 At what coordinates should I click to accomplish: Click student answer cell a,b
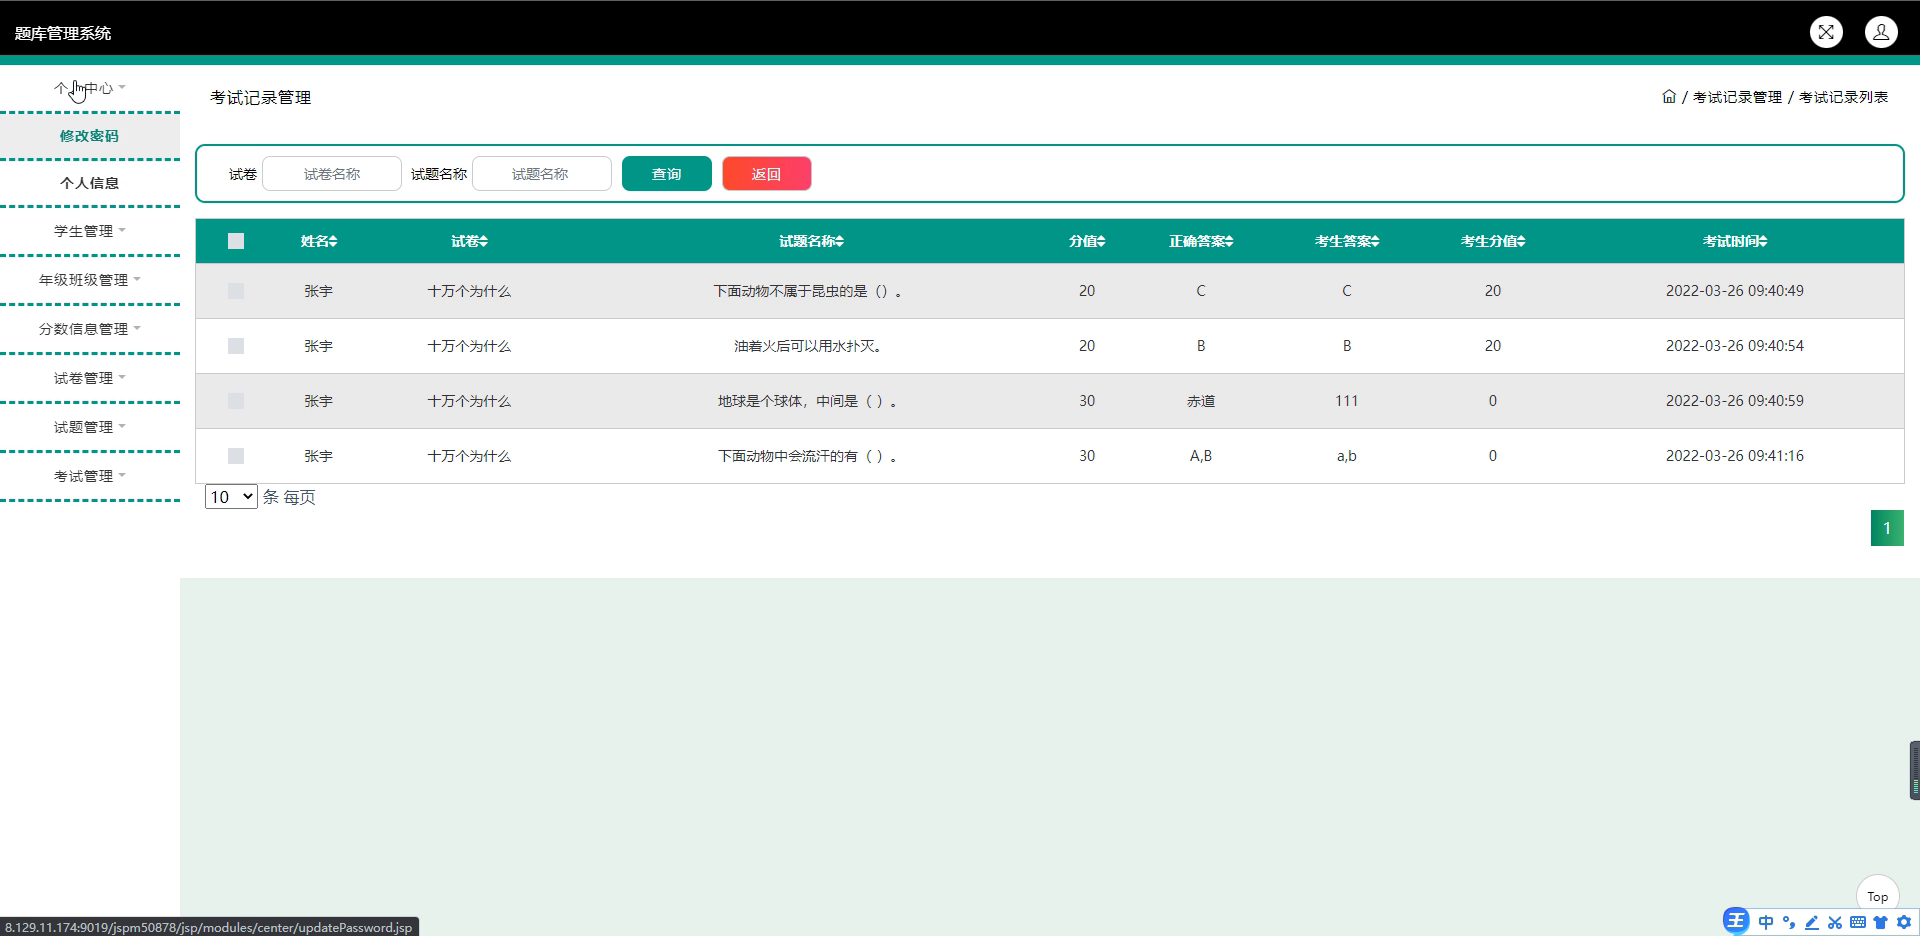click(1347, 456)
